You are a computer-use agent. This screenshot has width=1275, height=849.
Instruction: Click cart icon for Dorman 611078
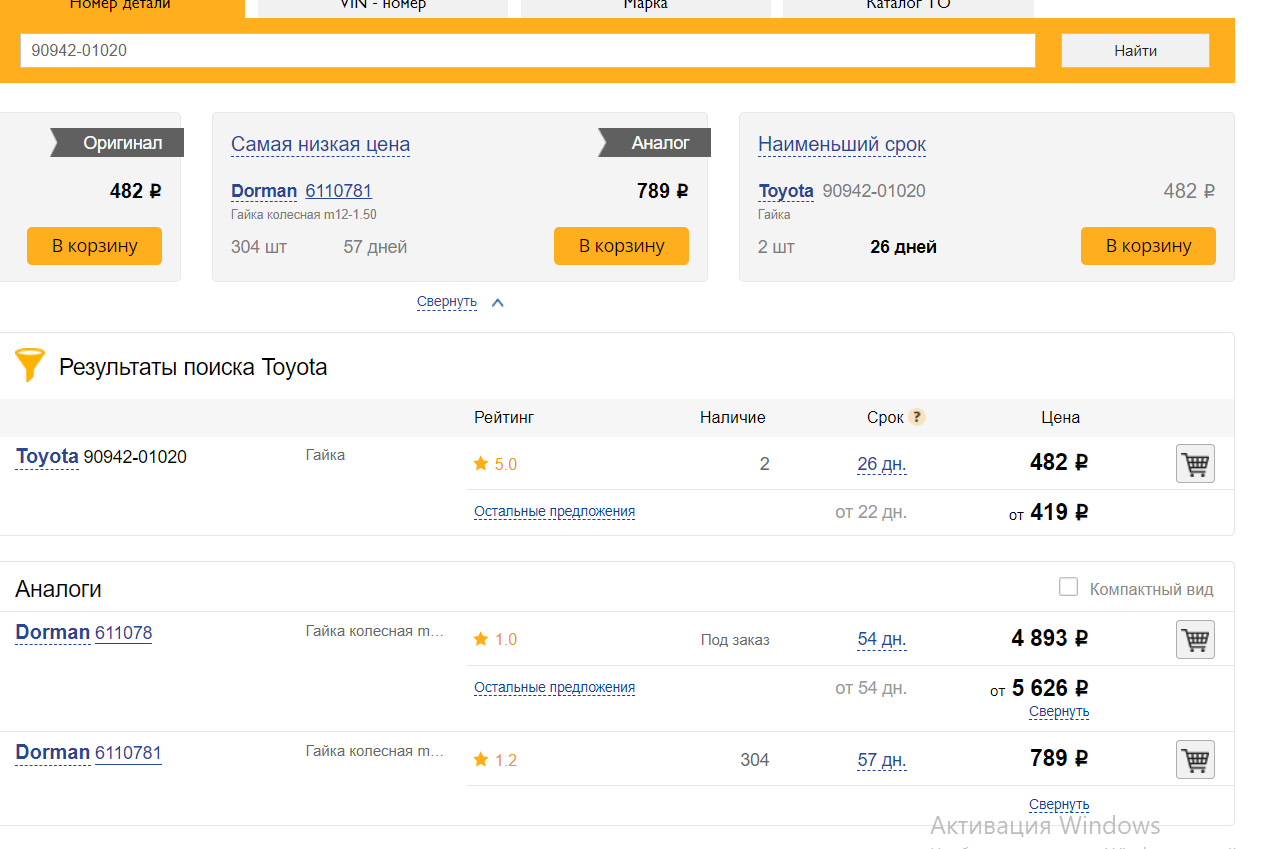pos(1195,640)
